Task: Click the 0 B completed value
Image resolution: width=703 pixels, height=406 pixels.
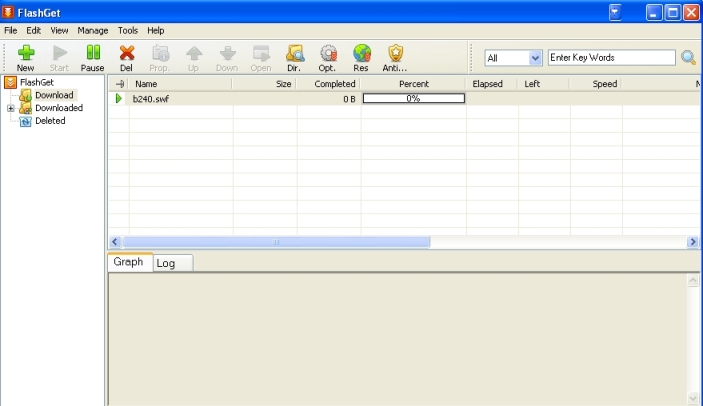Action: pos(349,99)
